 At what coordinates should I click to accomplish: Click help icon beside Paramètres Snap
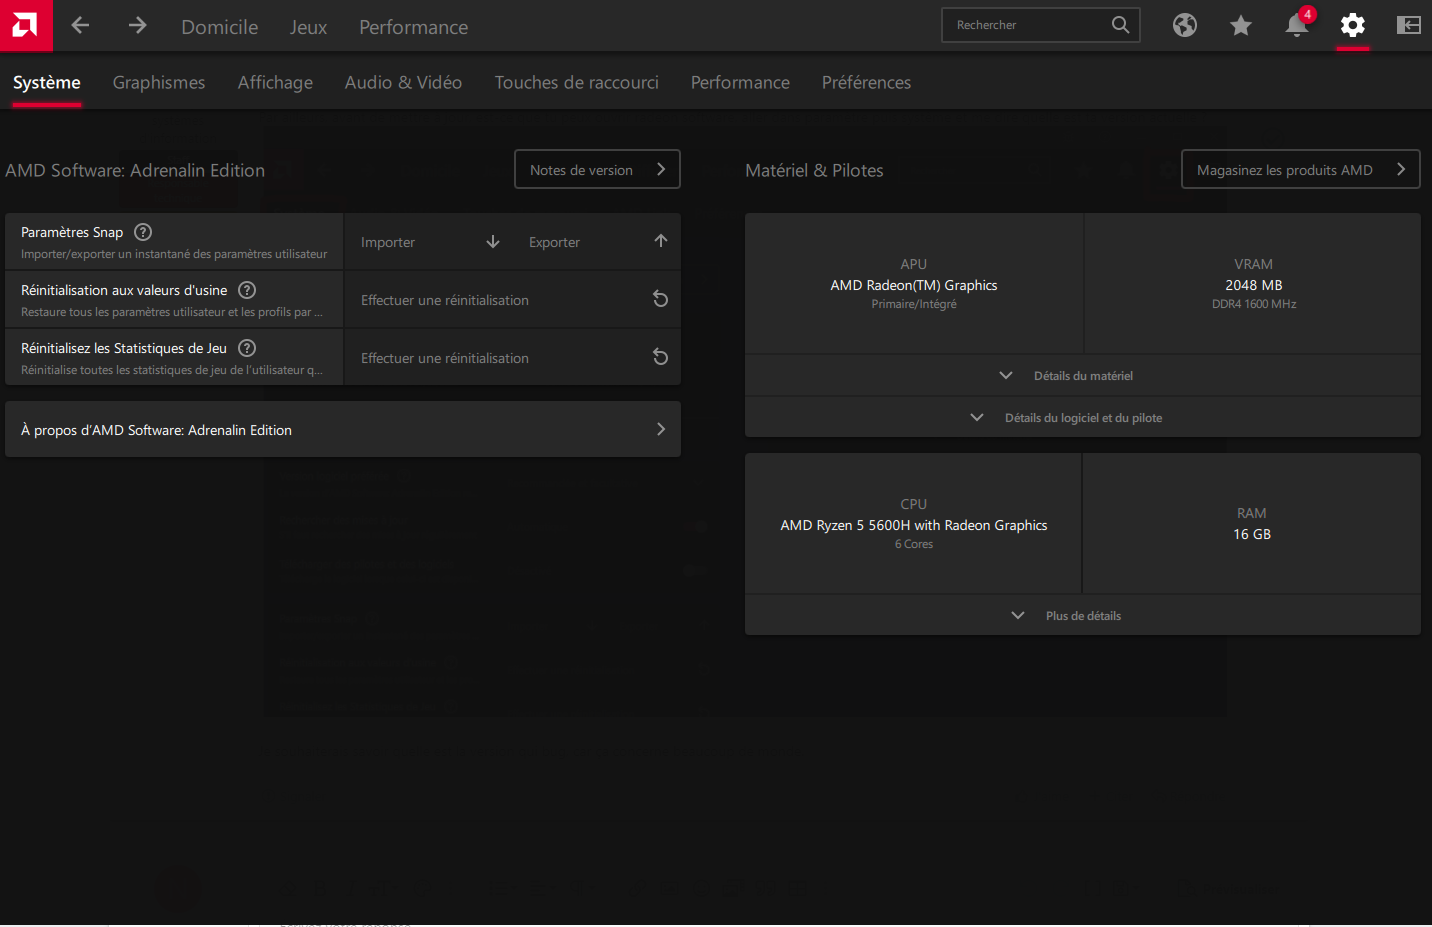(143, 232)
